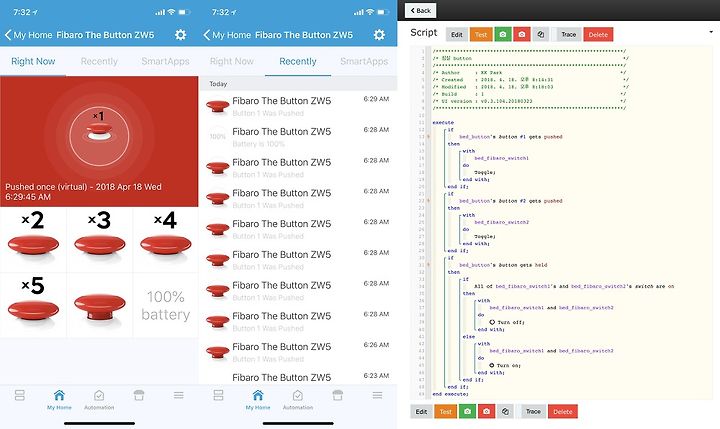The width and height of the screenshot is (720, 429).
Task: Open Automation nav icon in Right Now screen
Action: [x=99, y=399]
